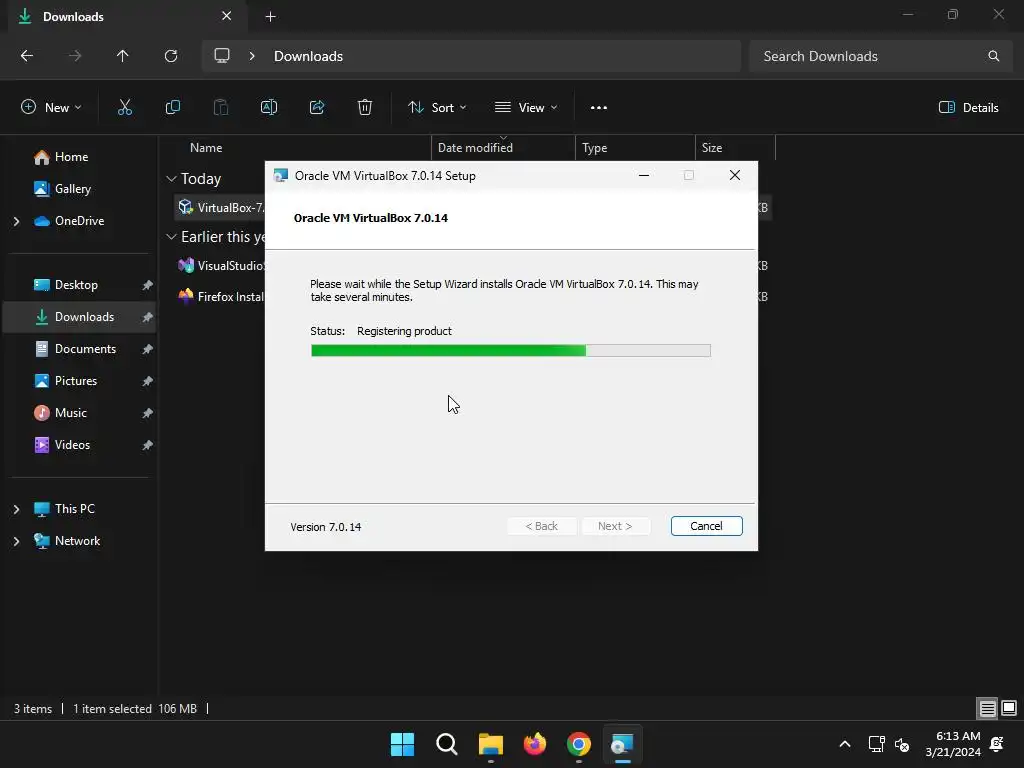This screenshot has width=1024, height=768.
Task: Open the See more ellipsis menu
Action: pyautogui.click(x=599, y=108)
